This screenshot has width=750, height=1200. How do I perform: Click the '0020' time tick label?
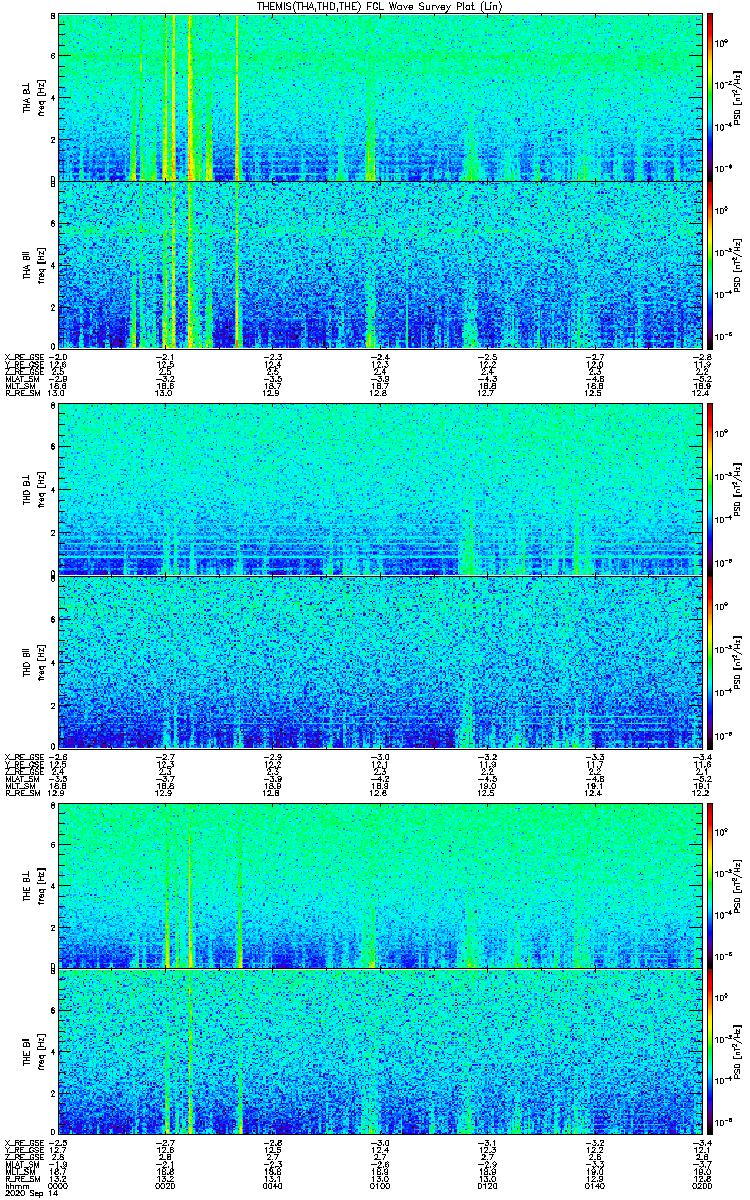click(x=166, y=1186)
